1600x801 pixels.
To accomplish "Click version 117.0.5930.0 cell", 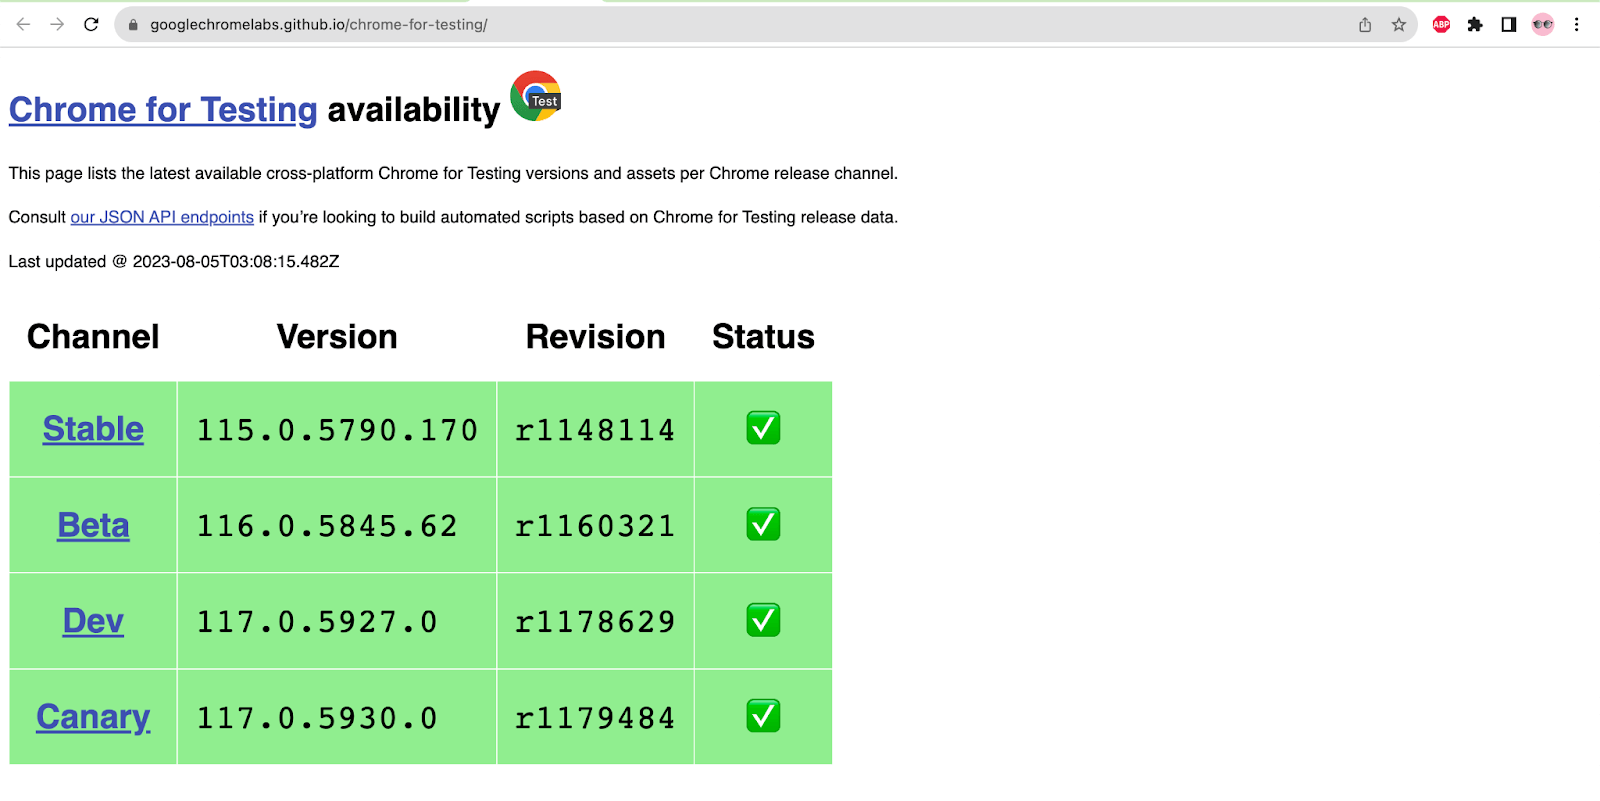I will [337, 717].
